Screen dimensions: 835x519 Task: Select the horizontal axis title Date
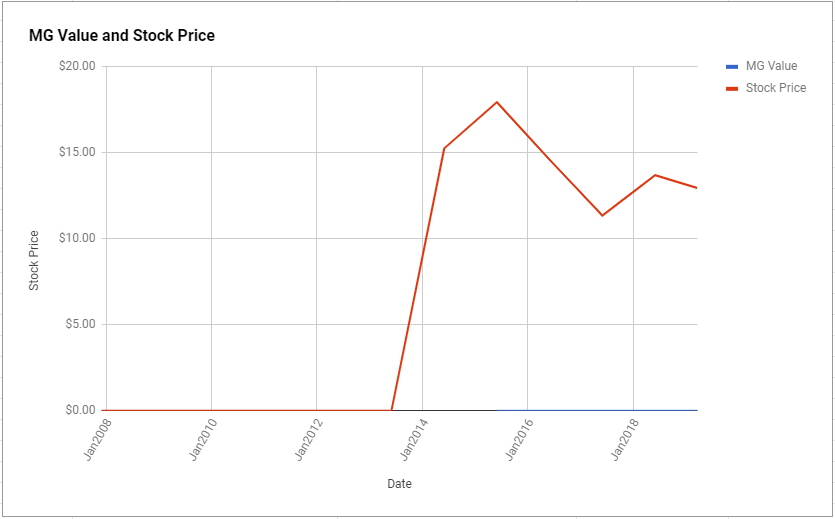(x=399, y=484)
